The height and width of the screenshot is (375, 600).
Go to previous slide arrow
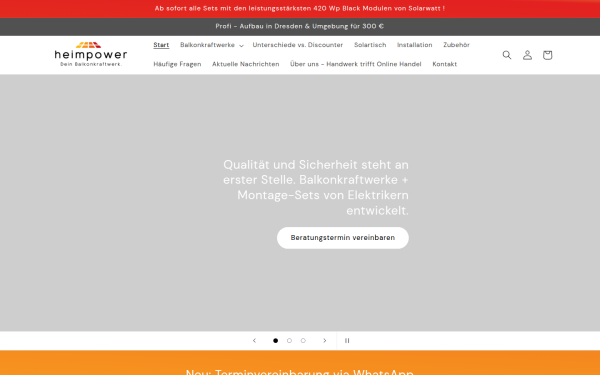[254, 341]
